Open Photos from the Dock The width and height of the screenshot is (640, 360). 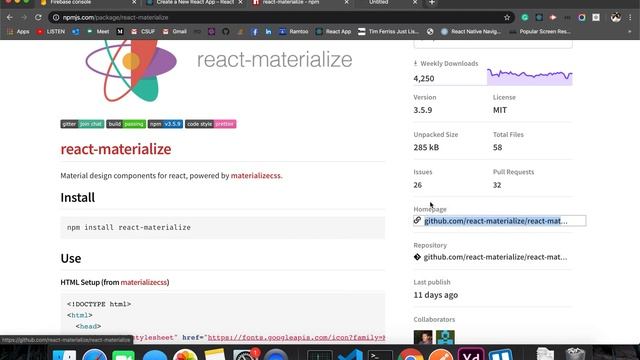[185, 355]
